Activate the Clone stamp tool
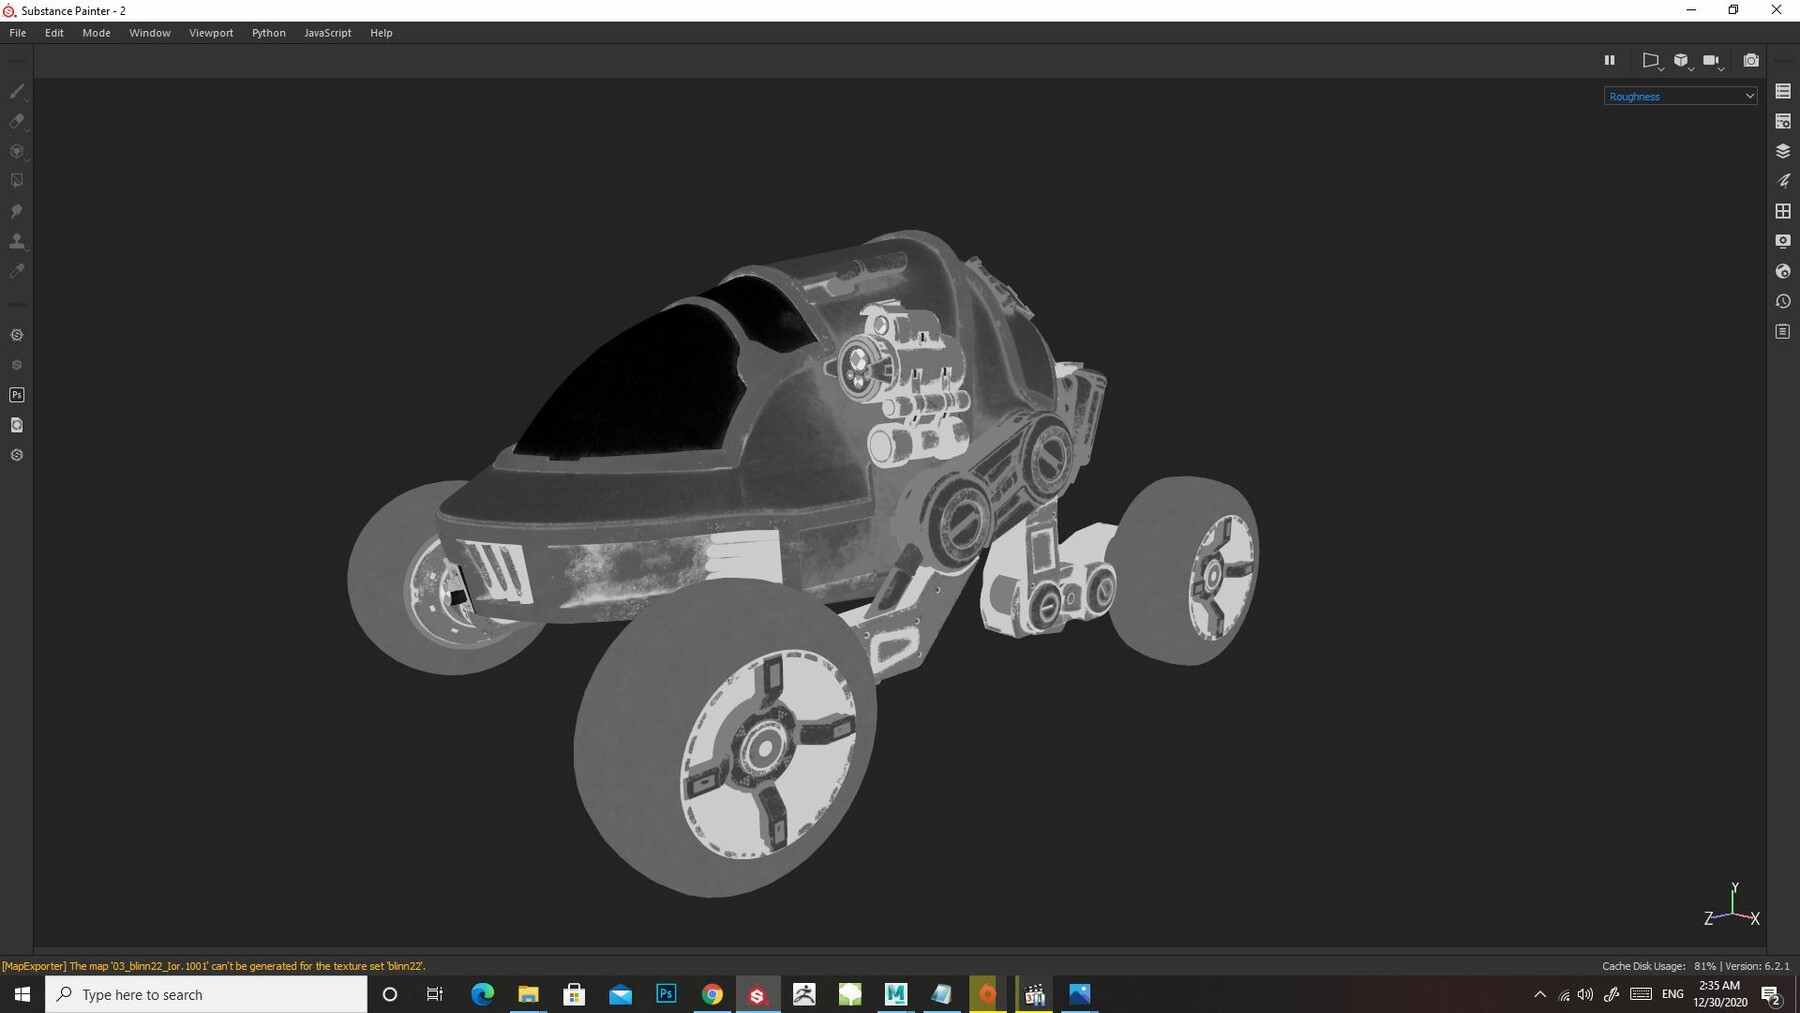The width and height of the screenshot is (1800, 1013). (17, 241)
